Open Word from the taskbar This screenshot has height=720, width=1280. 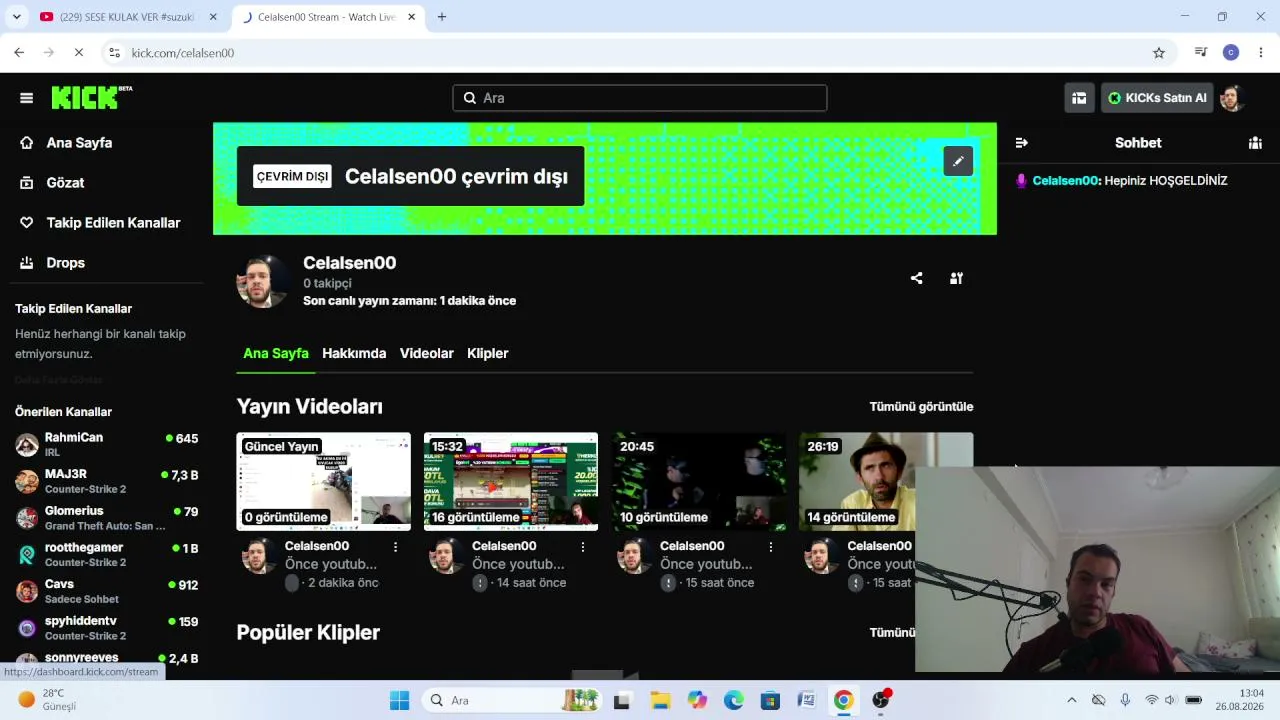pos(807,700)
